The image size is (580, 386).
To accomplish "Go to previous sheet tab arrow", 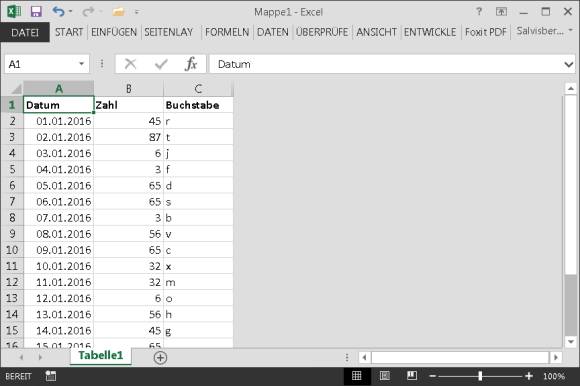I will coord(21,357).
